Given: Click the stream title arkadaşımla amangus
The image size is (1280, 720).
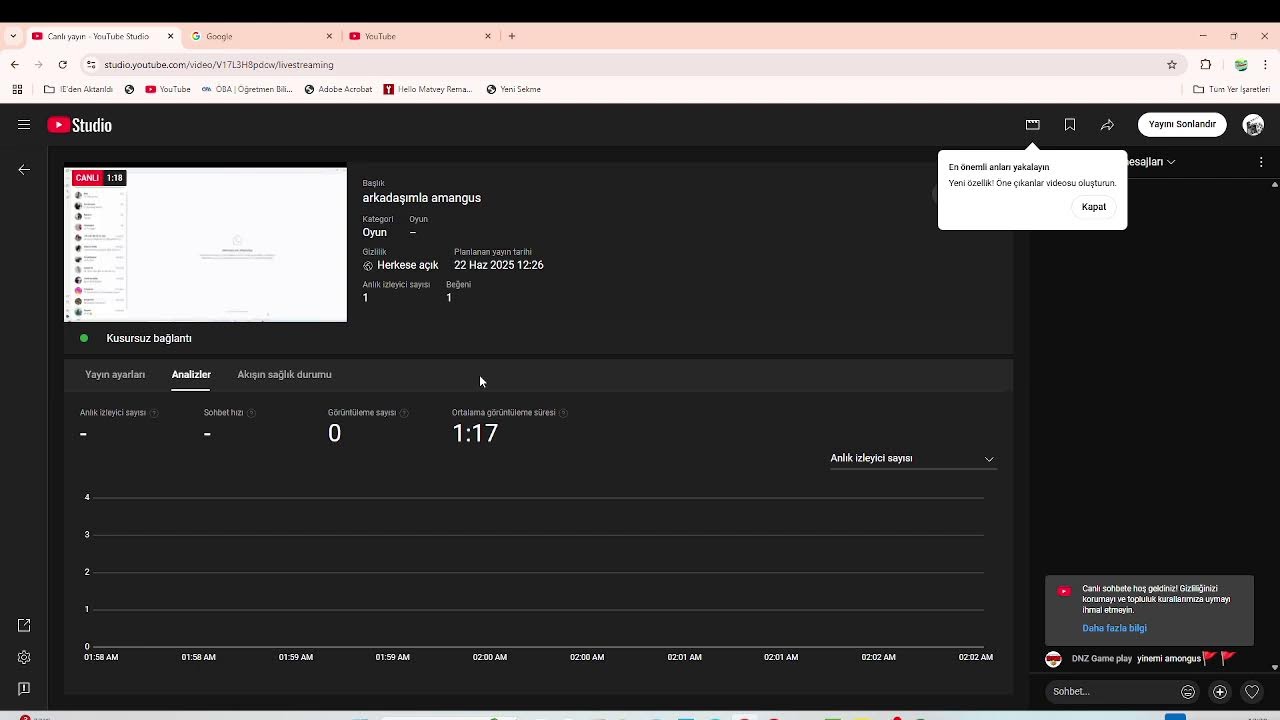Looking at the screenshot, I should 422,198.
